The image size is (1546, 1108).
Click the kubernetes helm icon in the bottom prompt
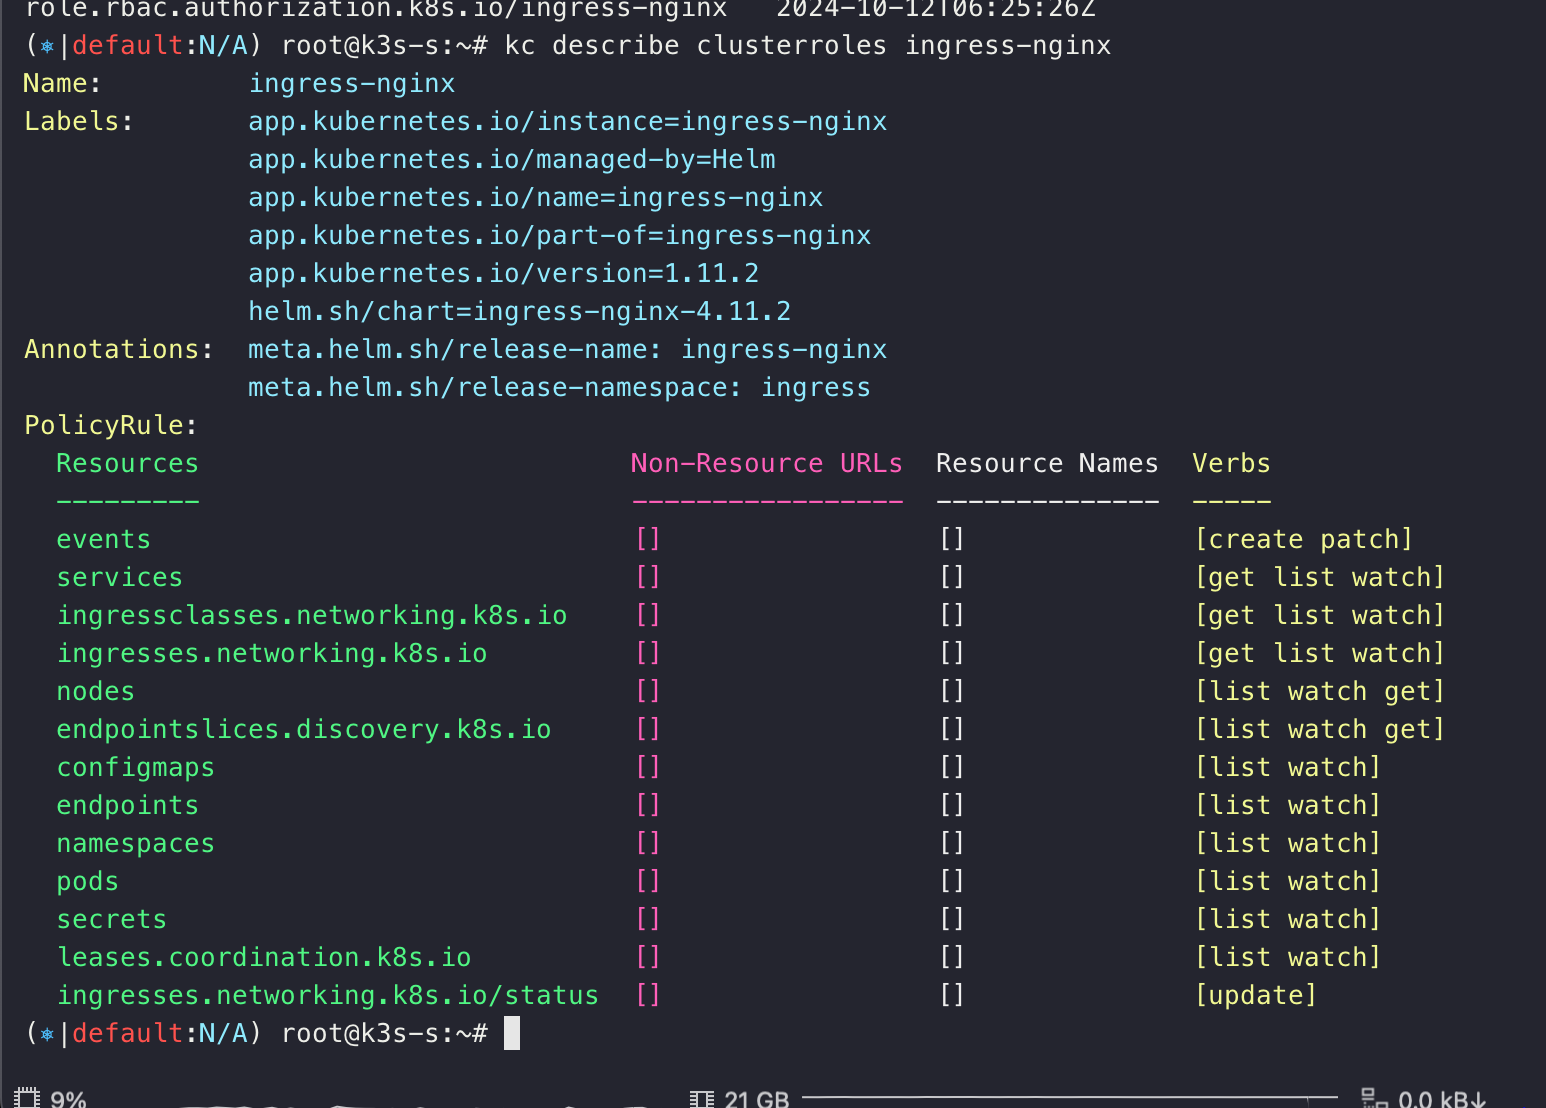[x=47, y=1033]
